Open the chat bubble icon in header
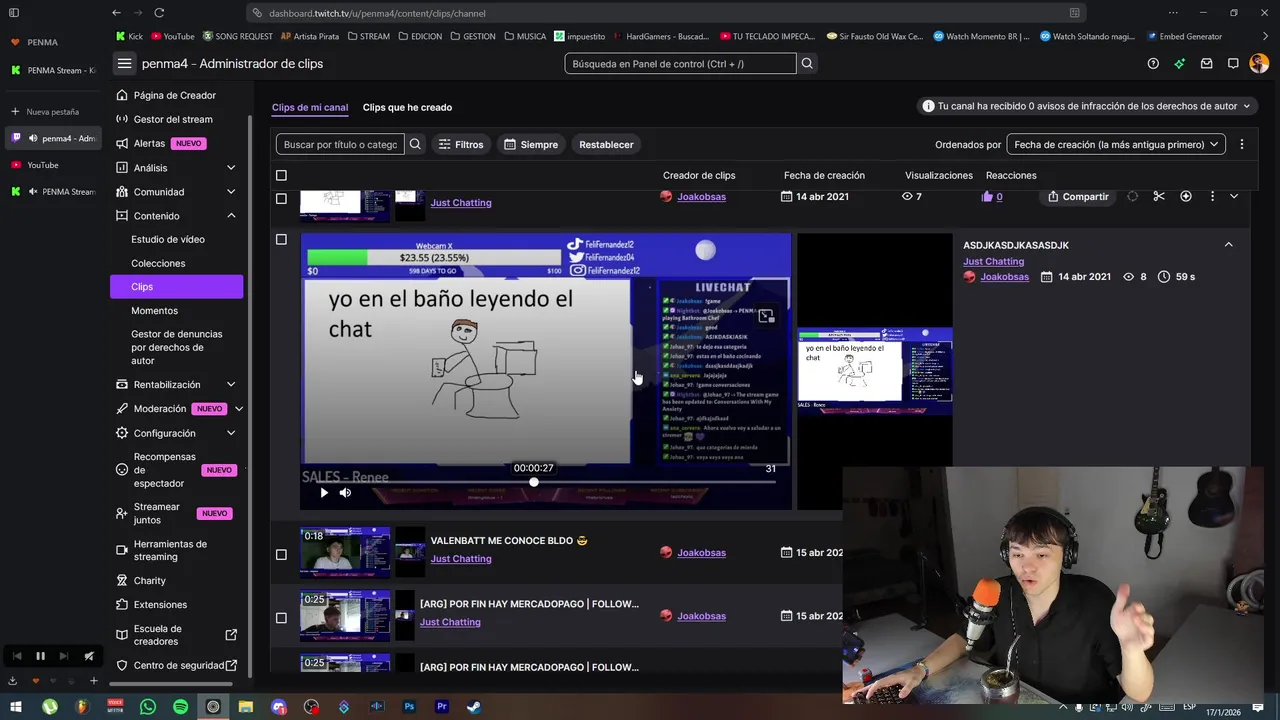Screen dimensions: 1280x720 (1233, 63)
